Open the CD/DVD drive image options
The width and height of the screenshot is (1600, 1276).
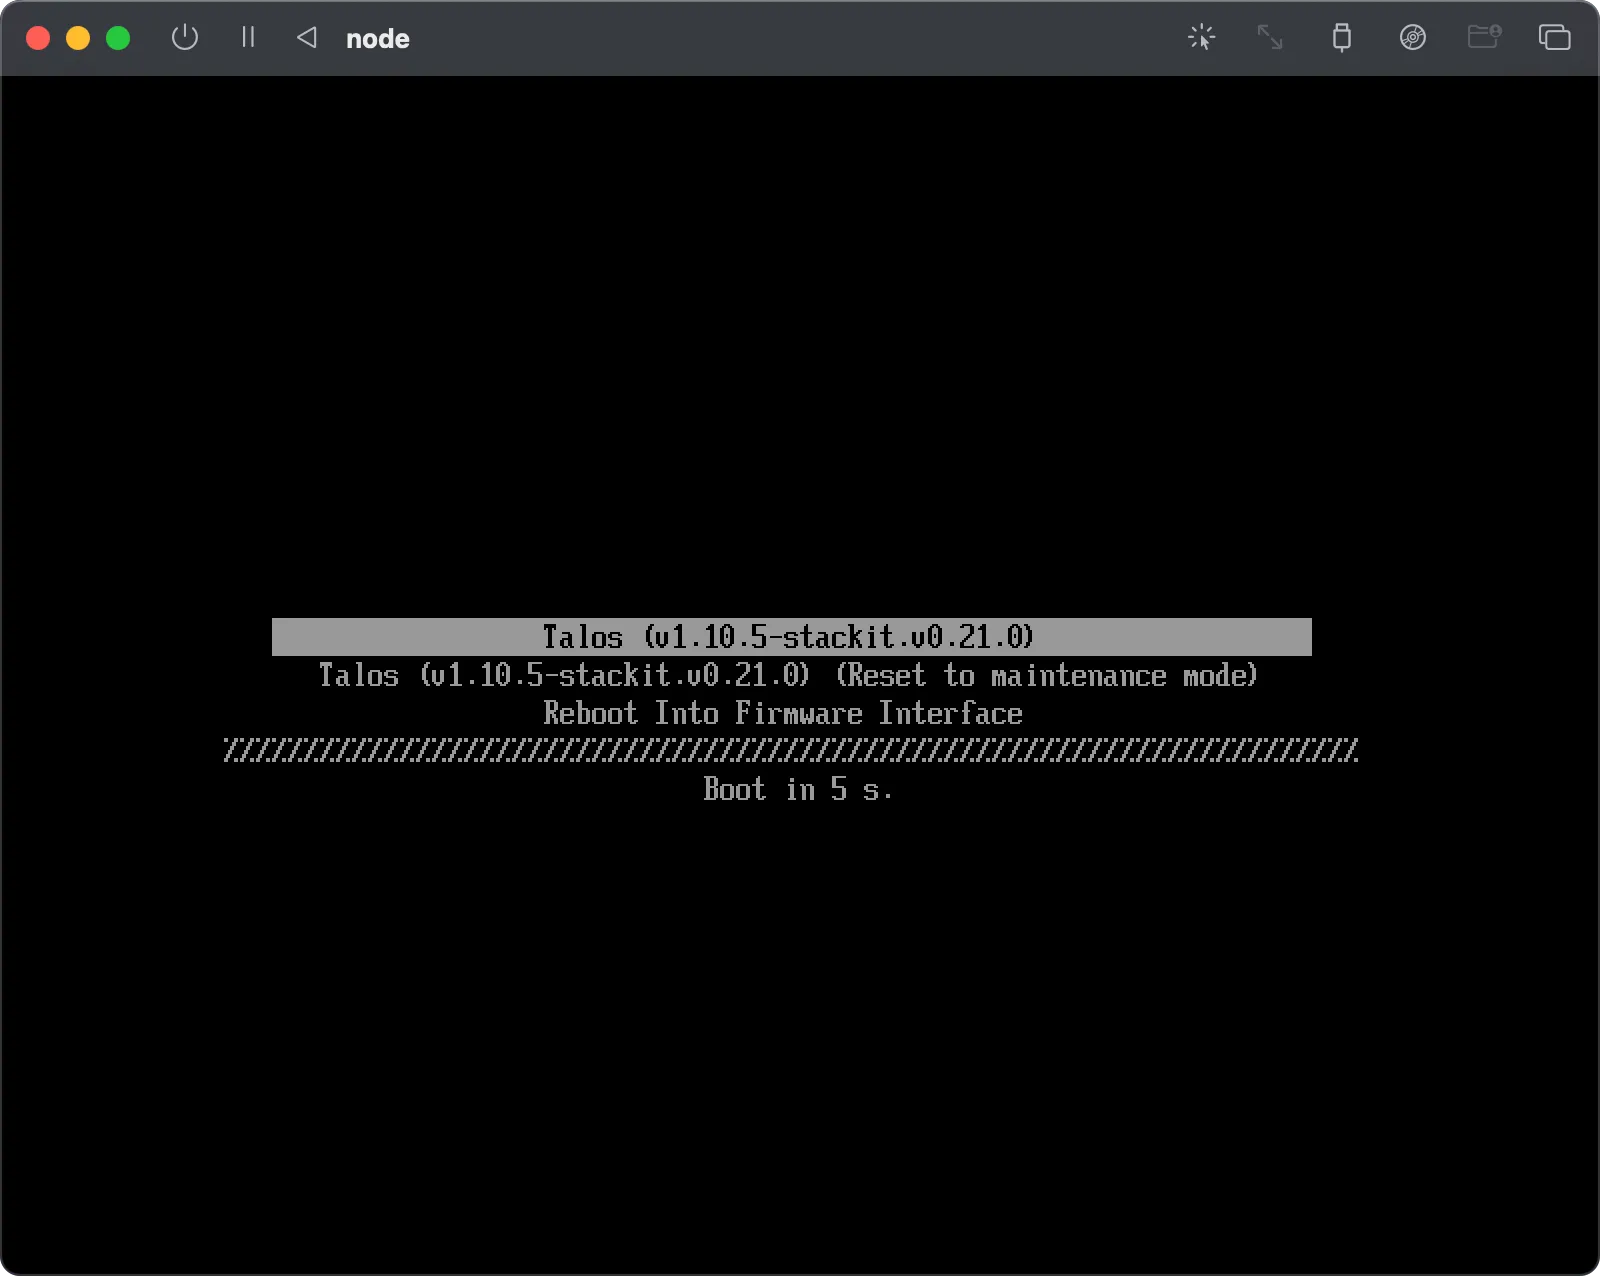point(1414,38)
